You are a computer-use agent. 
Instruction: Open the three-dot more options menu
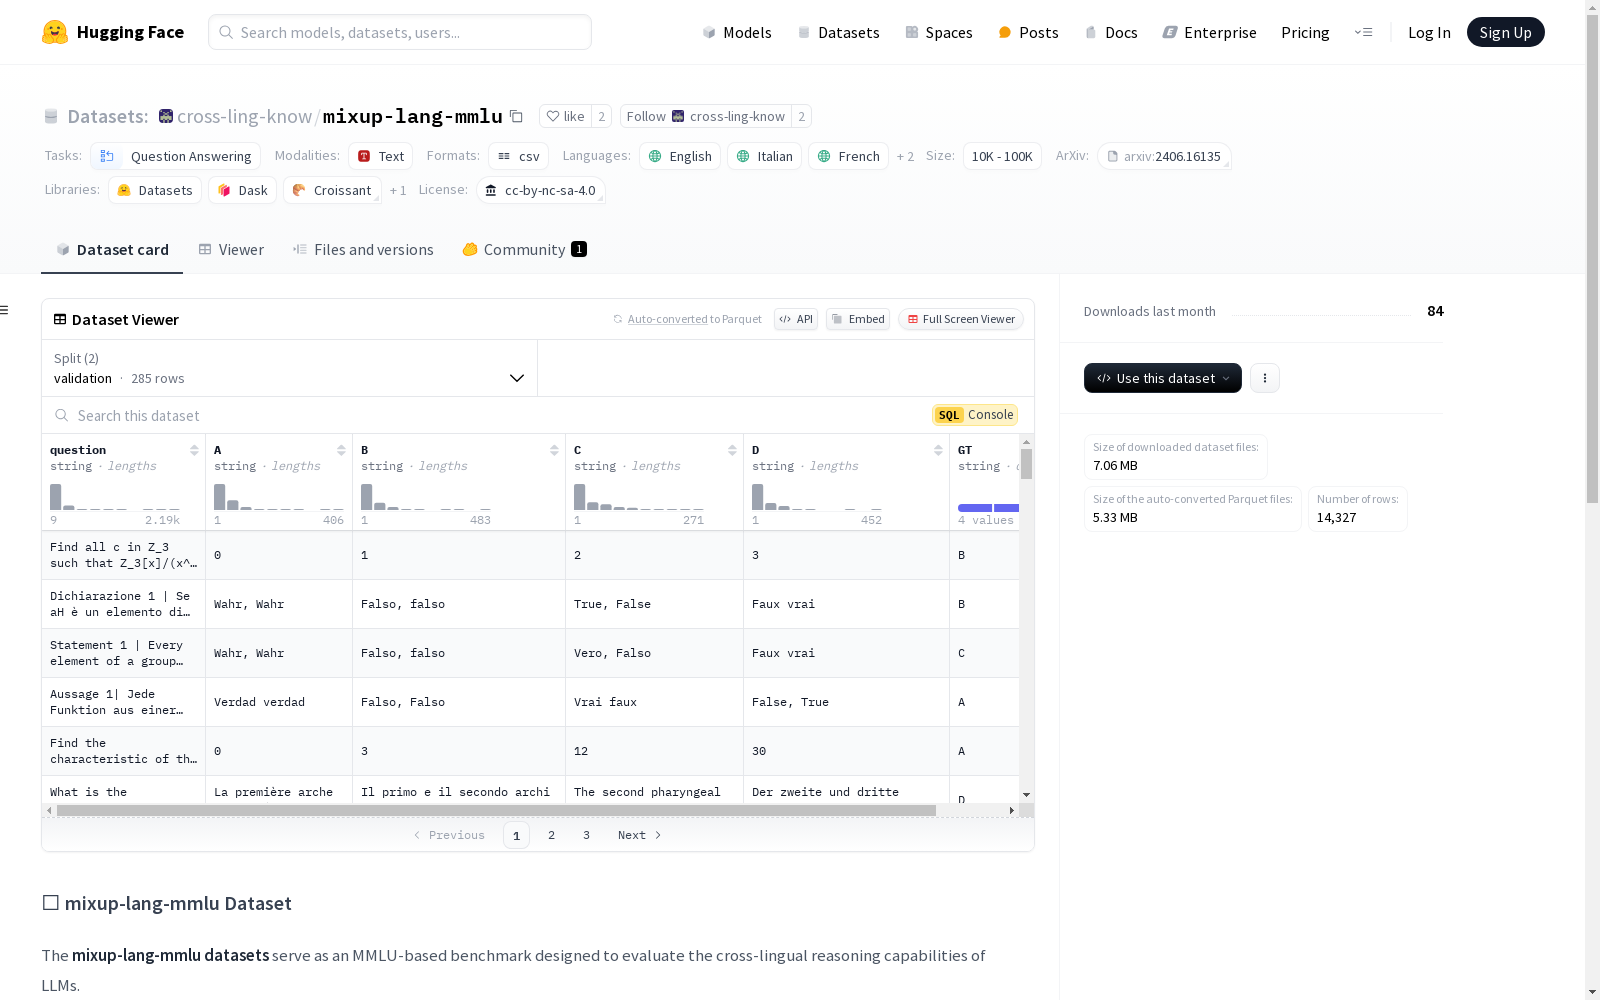click(x=1265, y=378)
